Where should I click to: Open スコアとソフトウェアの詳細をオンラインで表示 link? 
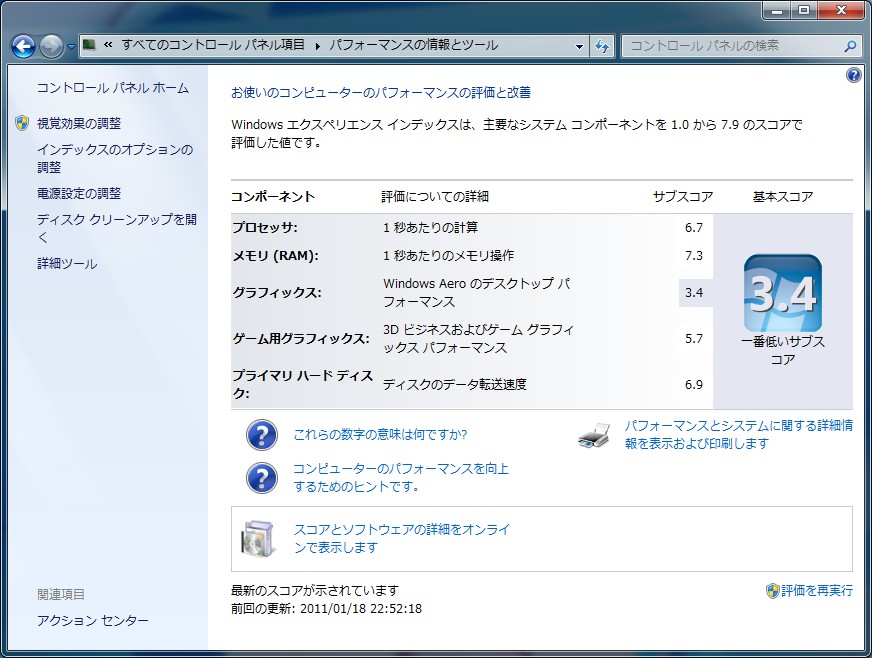click(x=402, y=538)
